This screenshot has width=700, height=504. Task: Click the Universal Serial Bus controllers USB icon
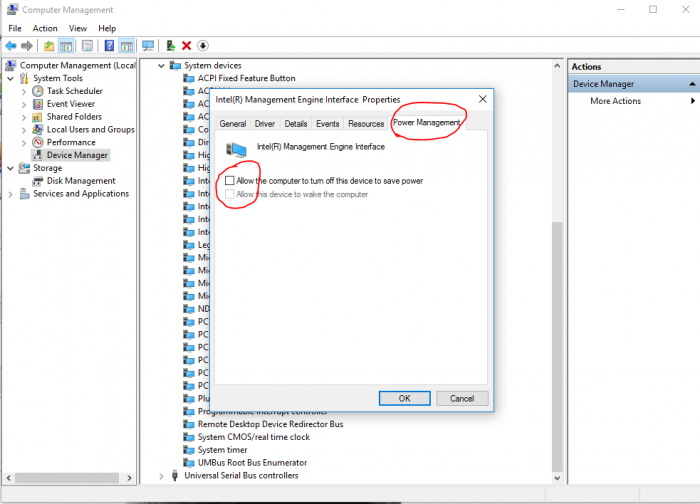point(175,475)
